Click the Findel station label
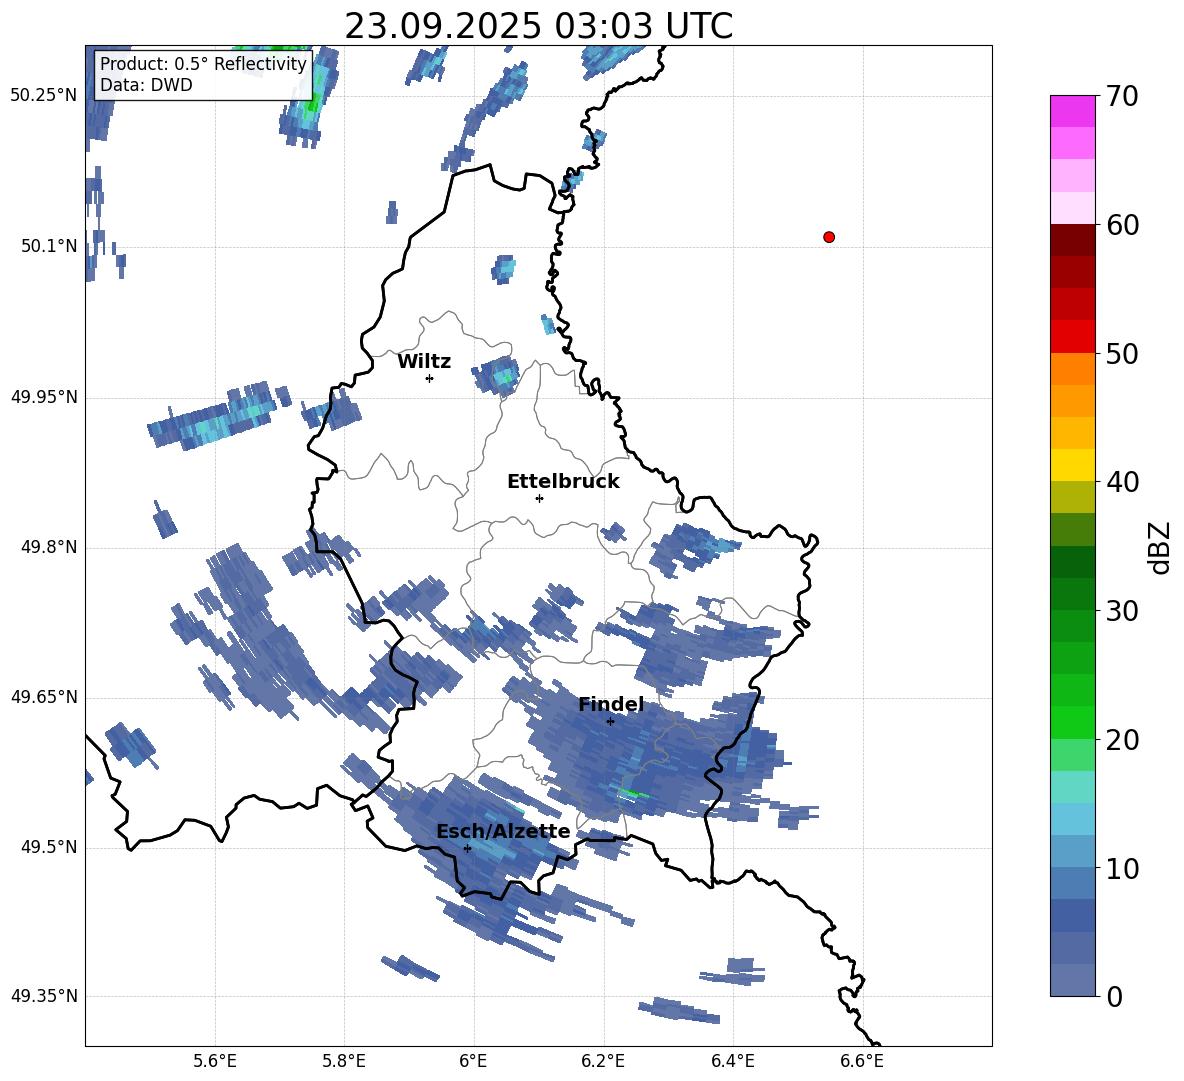Screen dimensions: 1184x1081 [x=611, y=704]
